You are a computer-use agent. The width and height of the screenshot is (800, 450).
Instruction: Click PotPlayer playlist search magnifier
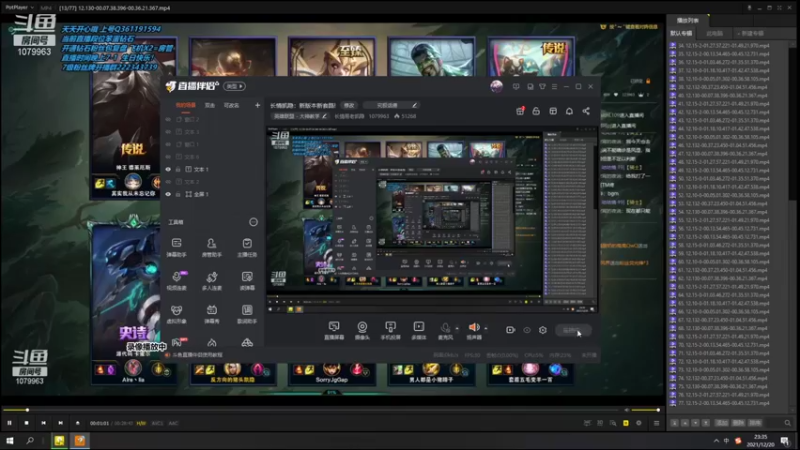point(787,423)
